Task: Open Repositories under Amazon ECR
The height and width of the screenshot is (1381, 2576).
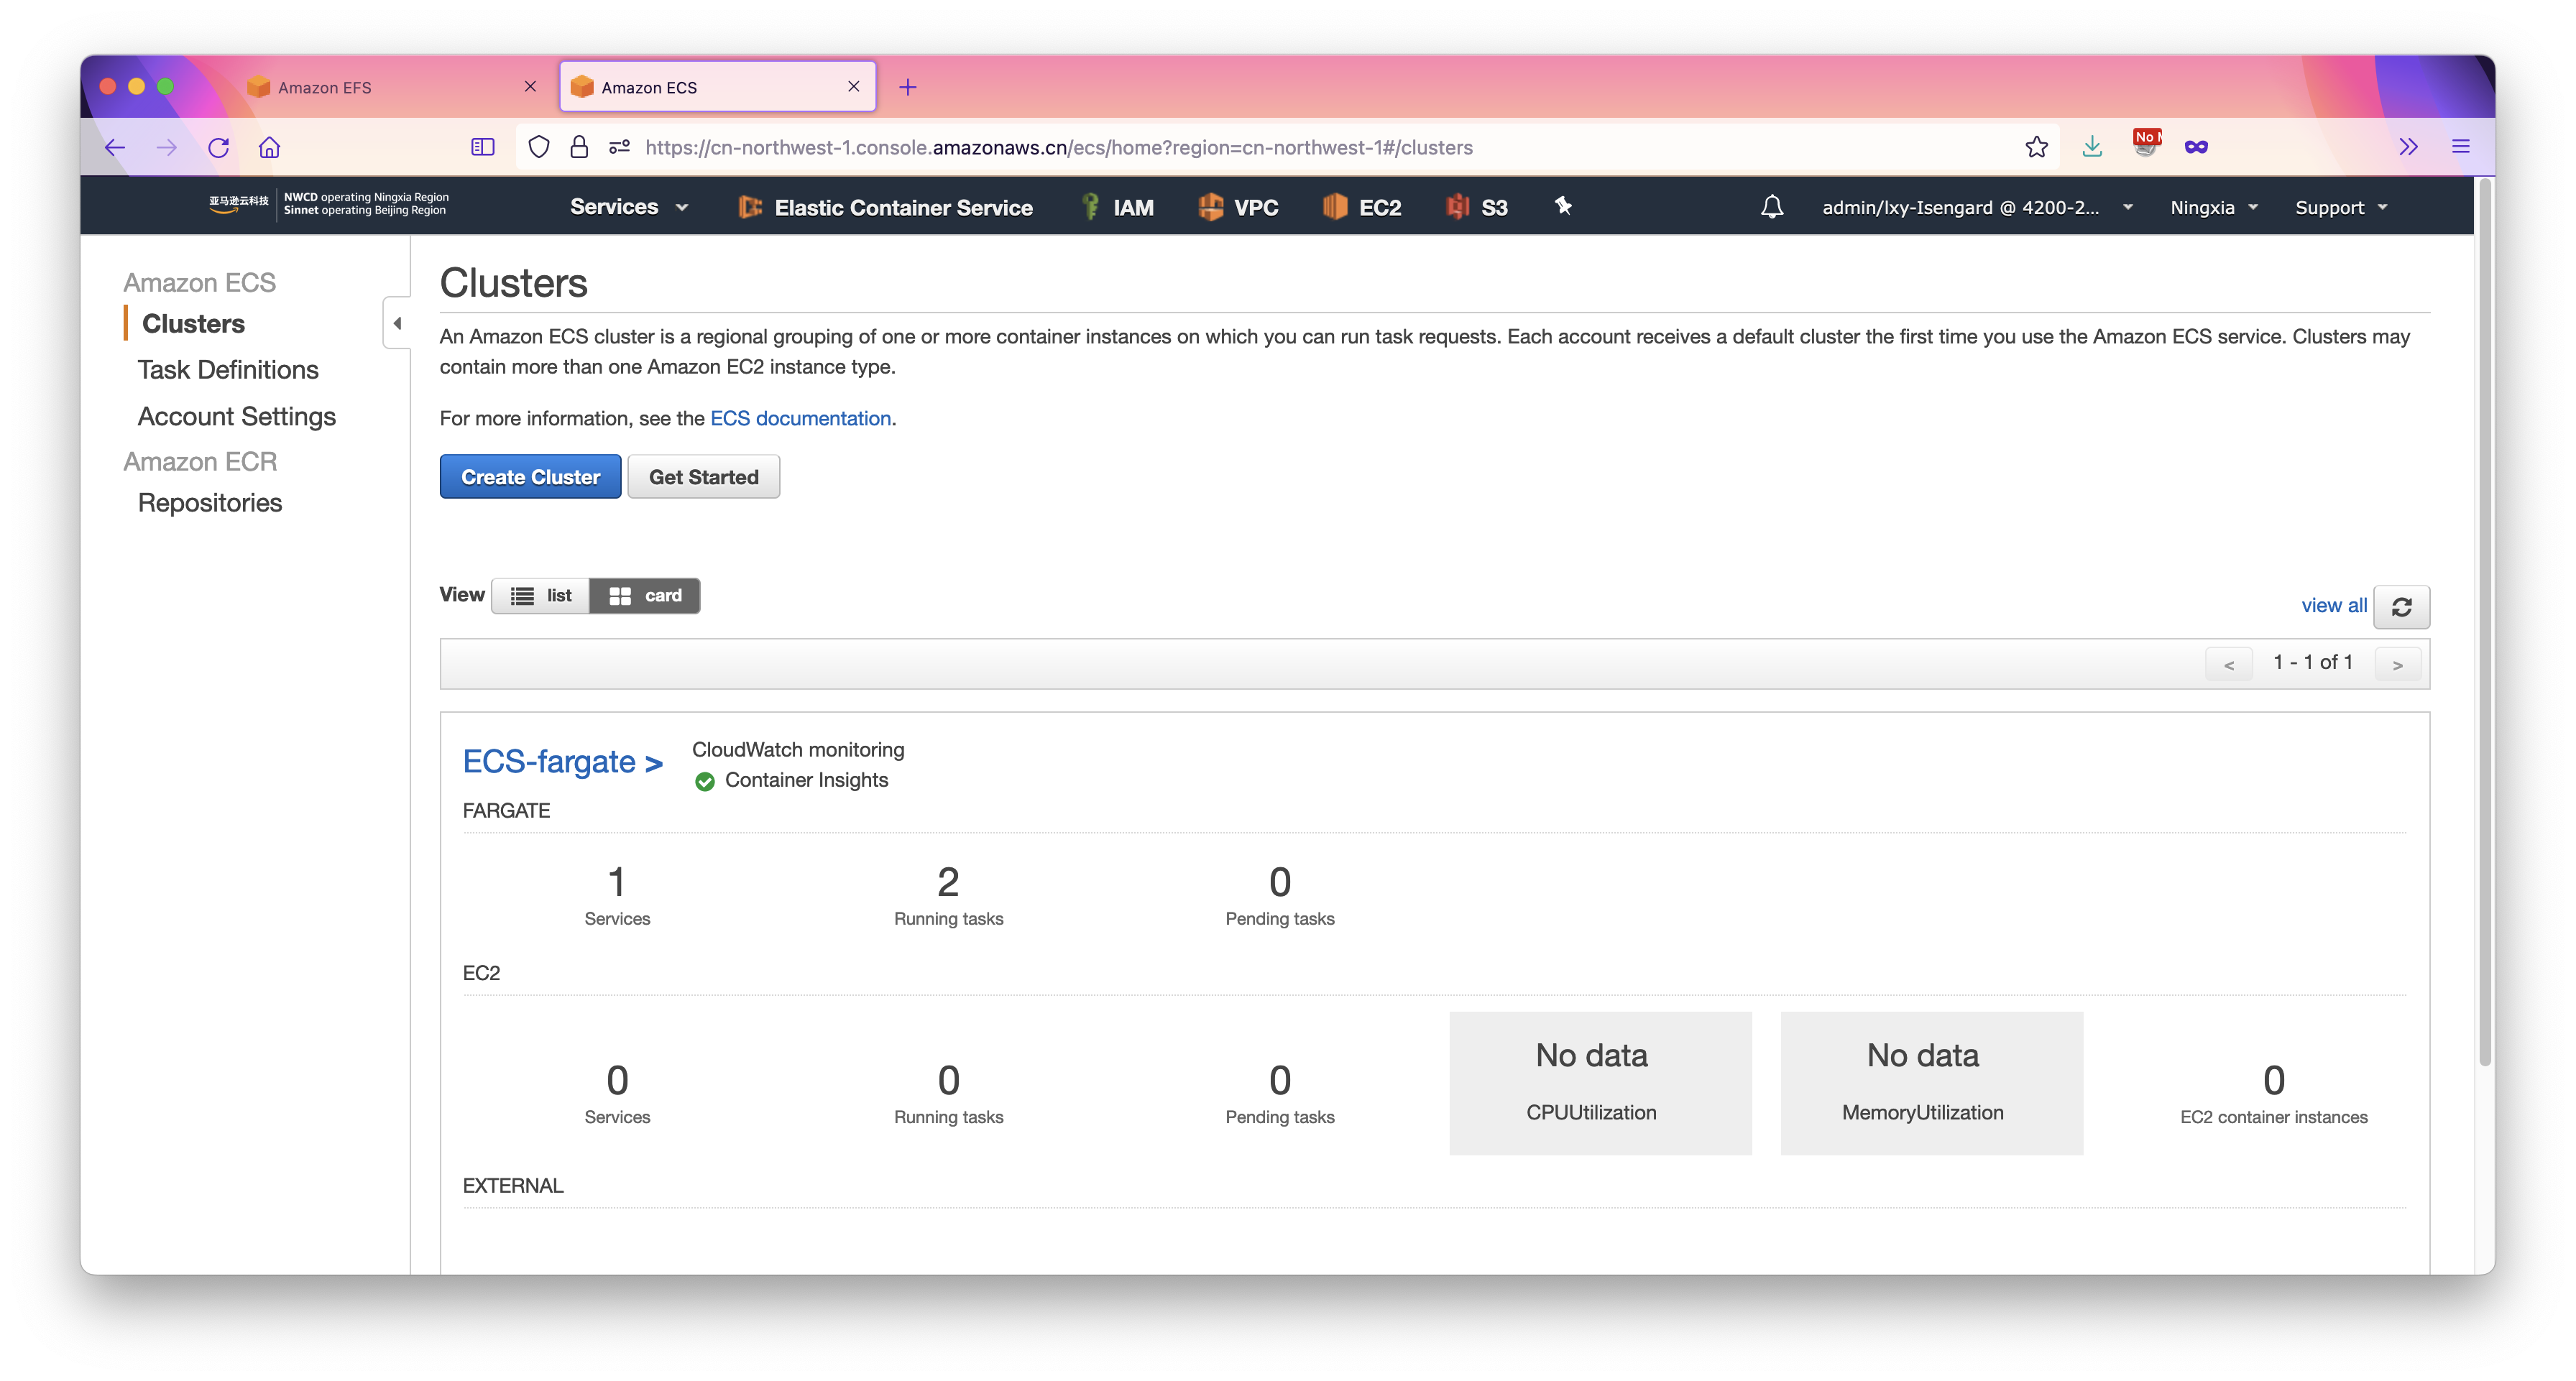Action: point(210,502)
